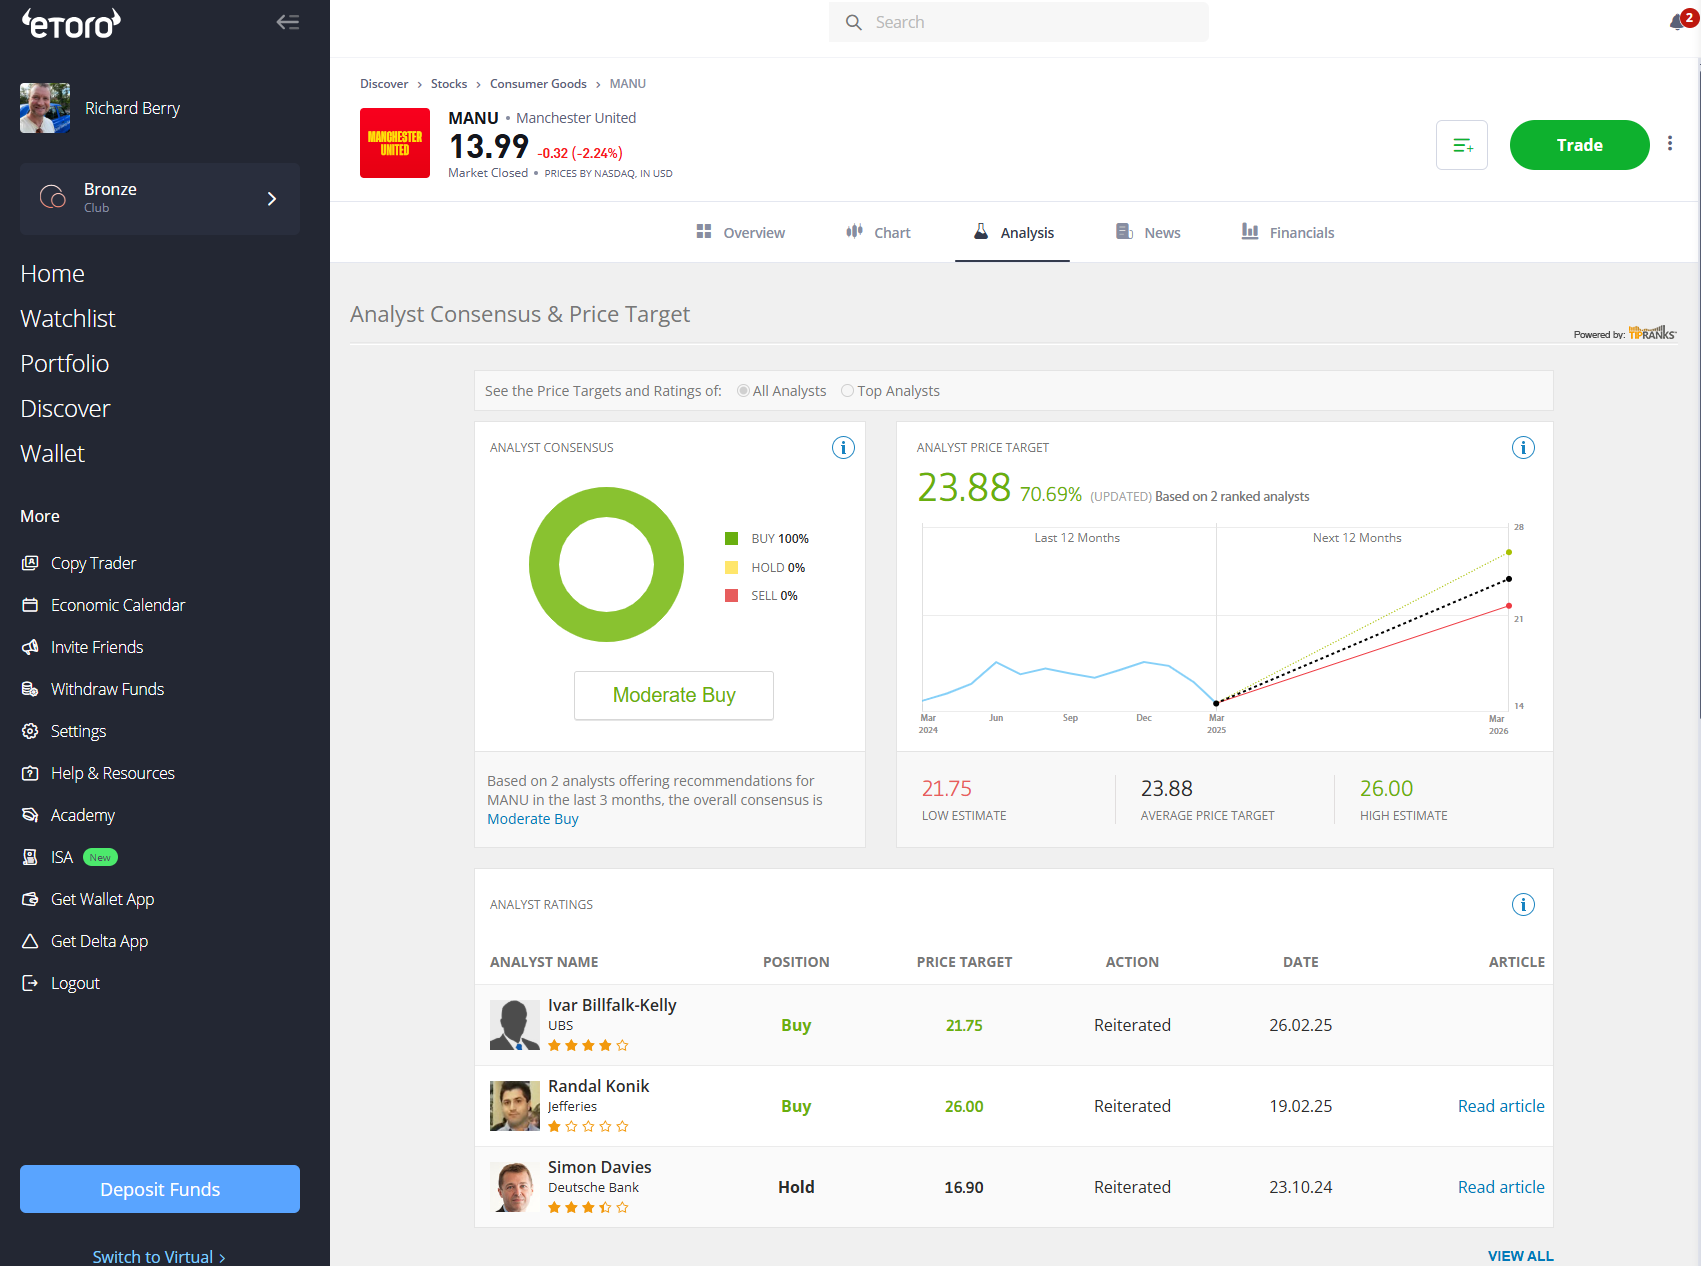Expand Bronze Club chevron
The image size is (1701, 1266).
[272, 199]
